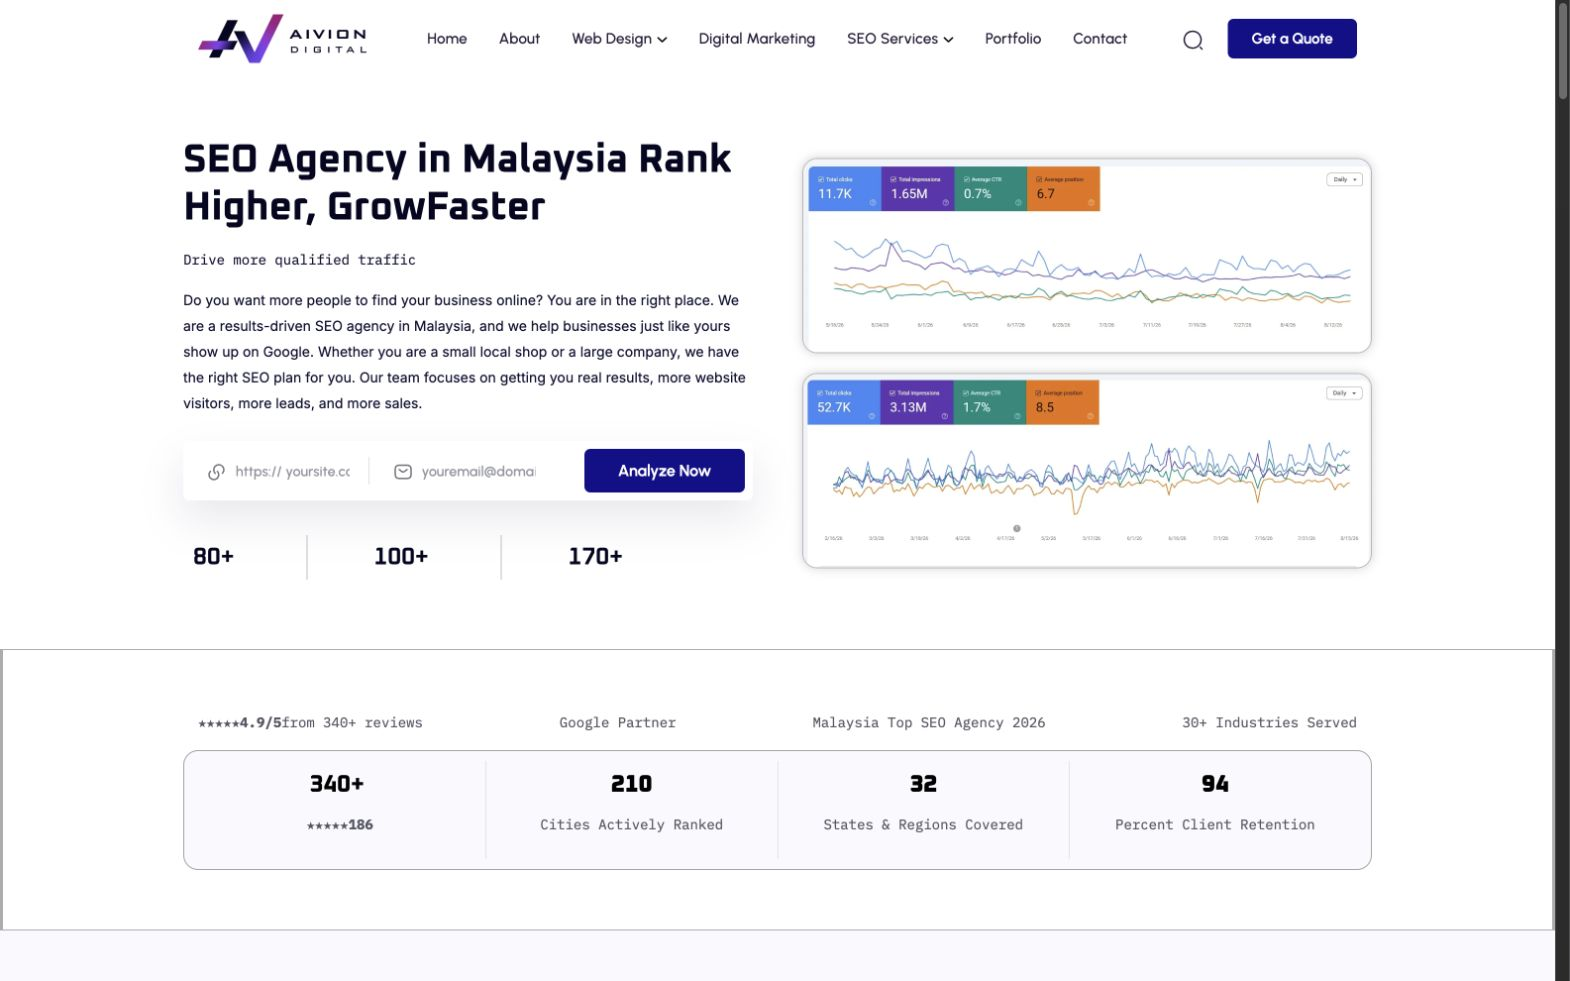
Task: Toggle Average CTR checkbox on 0.7% card
Action: (x=967, y=180)
